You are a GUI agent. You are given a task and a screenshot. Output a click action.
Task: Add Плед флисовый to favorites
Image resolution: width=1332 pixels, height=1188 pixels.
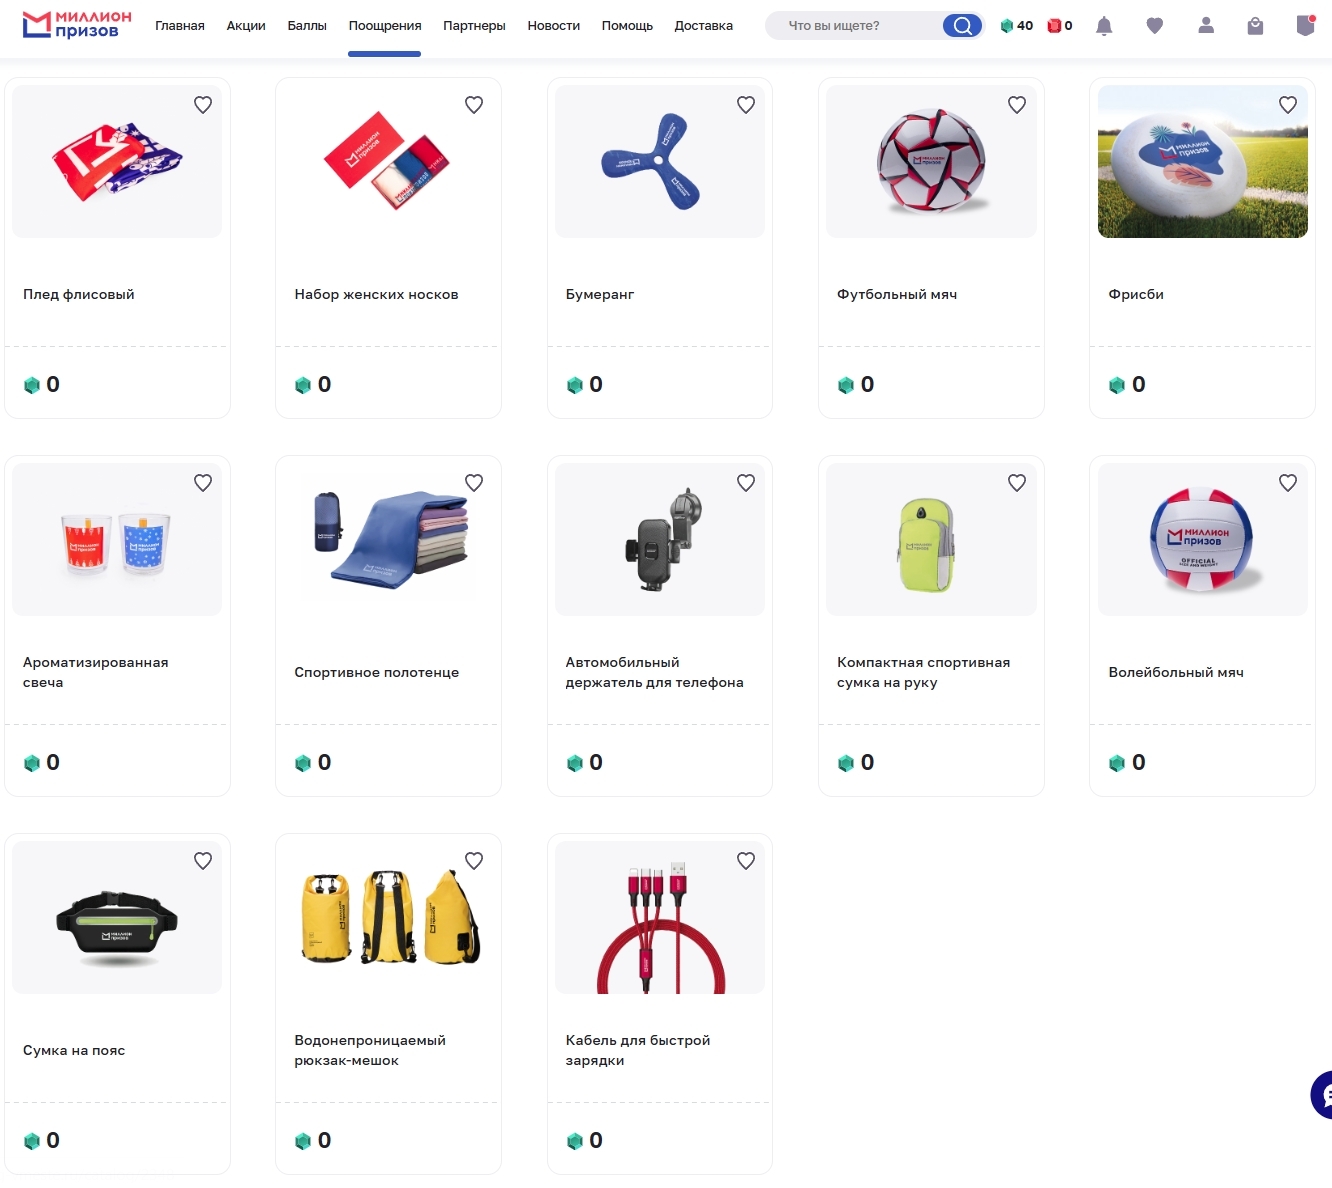pyautogui.click(x=203, y=105)
